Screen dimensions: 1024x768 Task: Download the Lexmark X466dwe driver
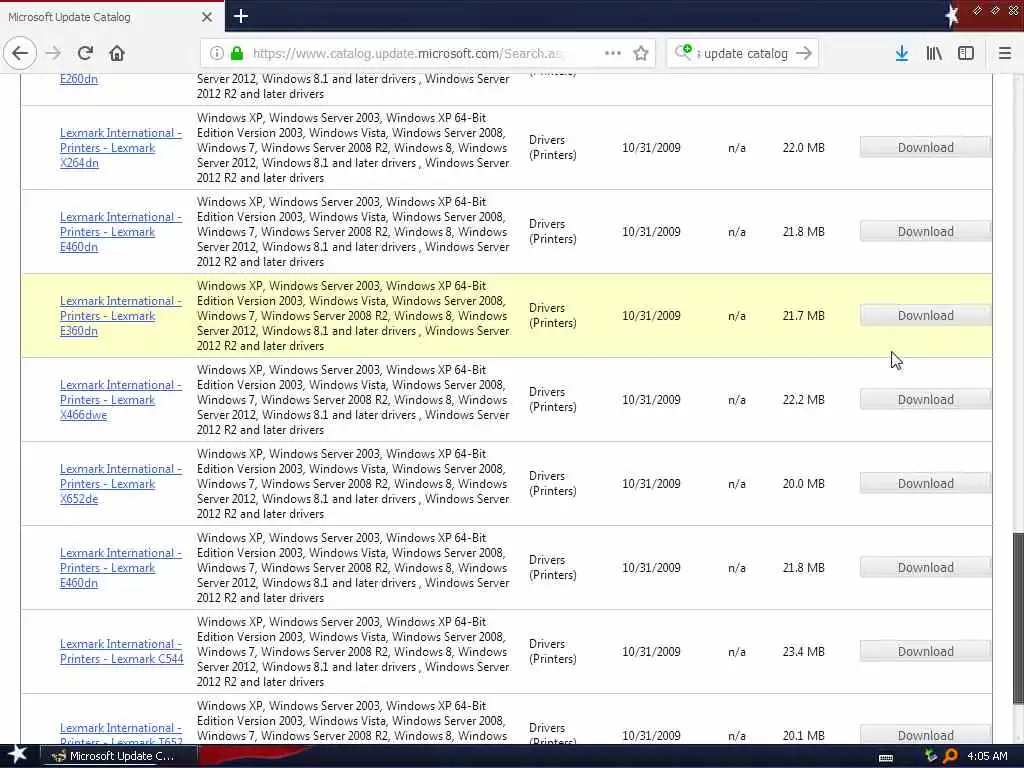tap(925, 400)
